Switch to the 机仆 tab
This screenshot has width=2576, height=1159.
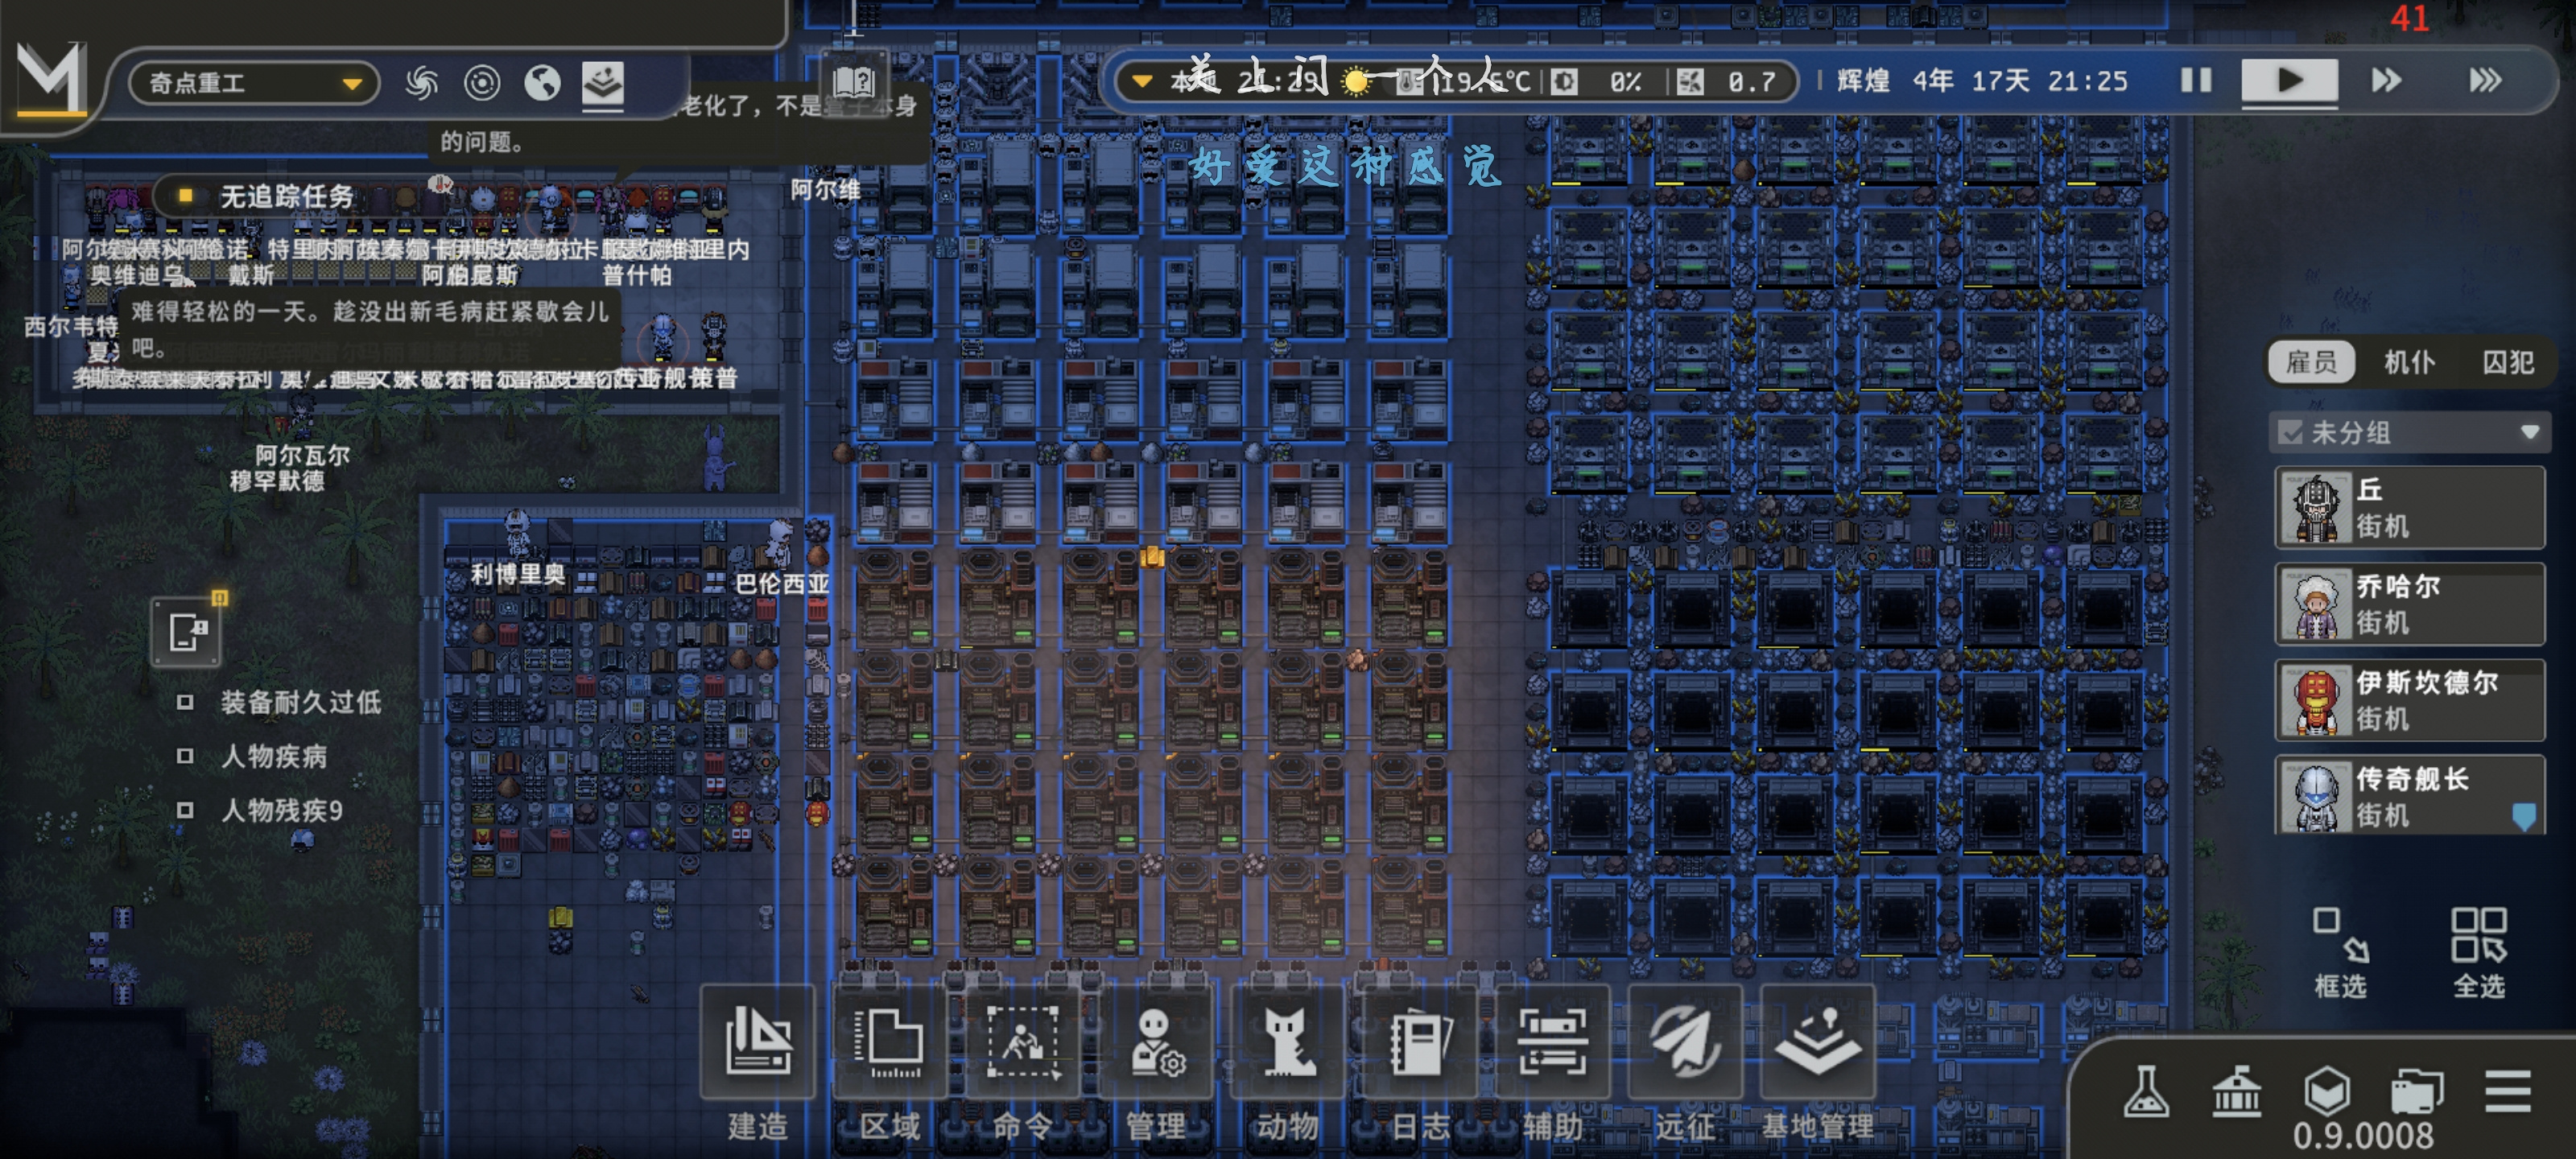click(x=2409, y=362)
